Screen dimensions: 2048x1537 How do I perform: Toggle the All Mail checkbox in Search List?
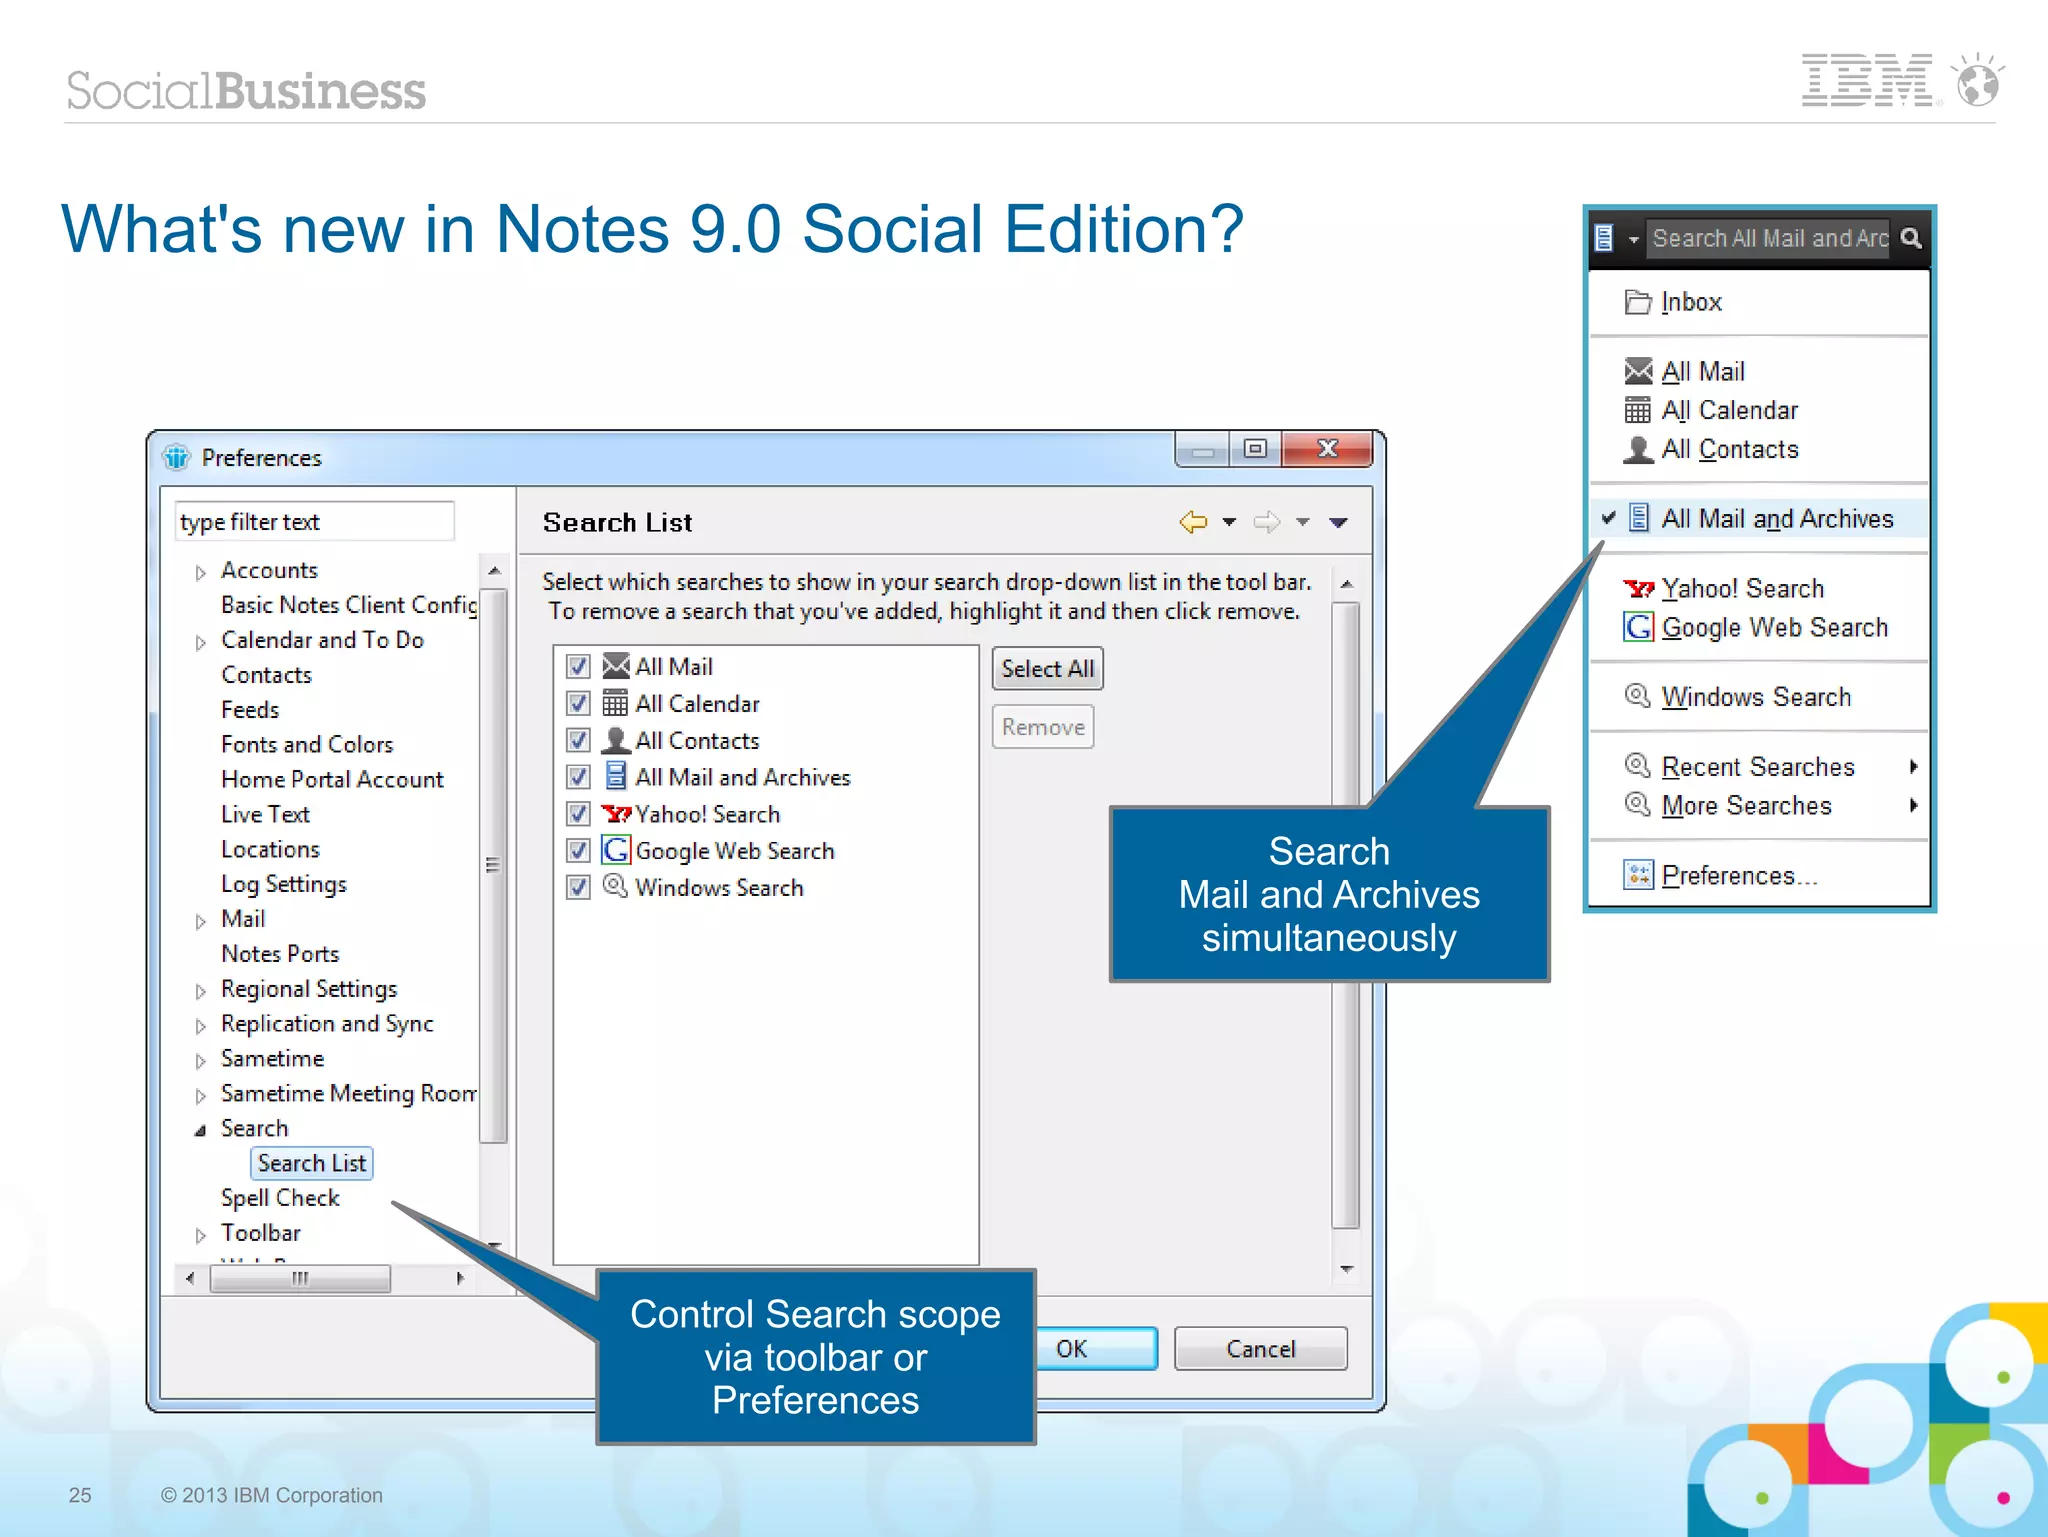pyautogui.click(x=578, y=666)
